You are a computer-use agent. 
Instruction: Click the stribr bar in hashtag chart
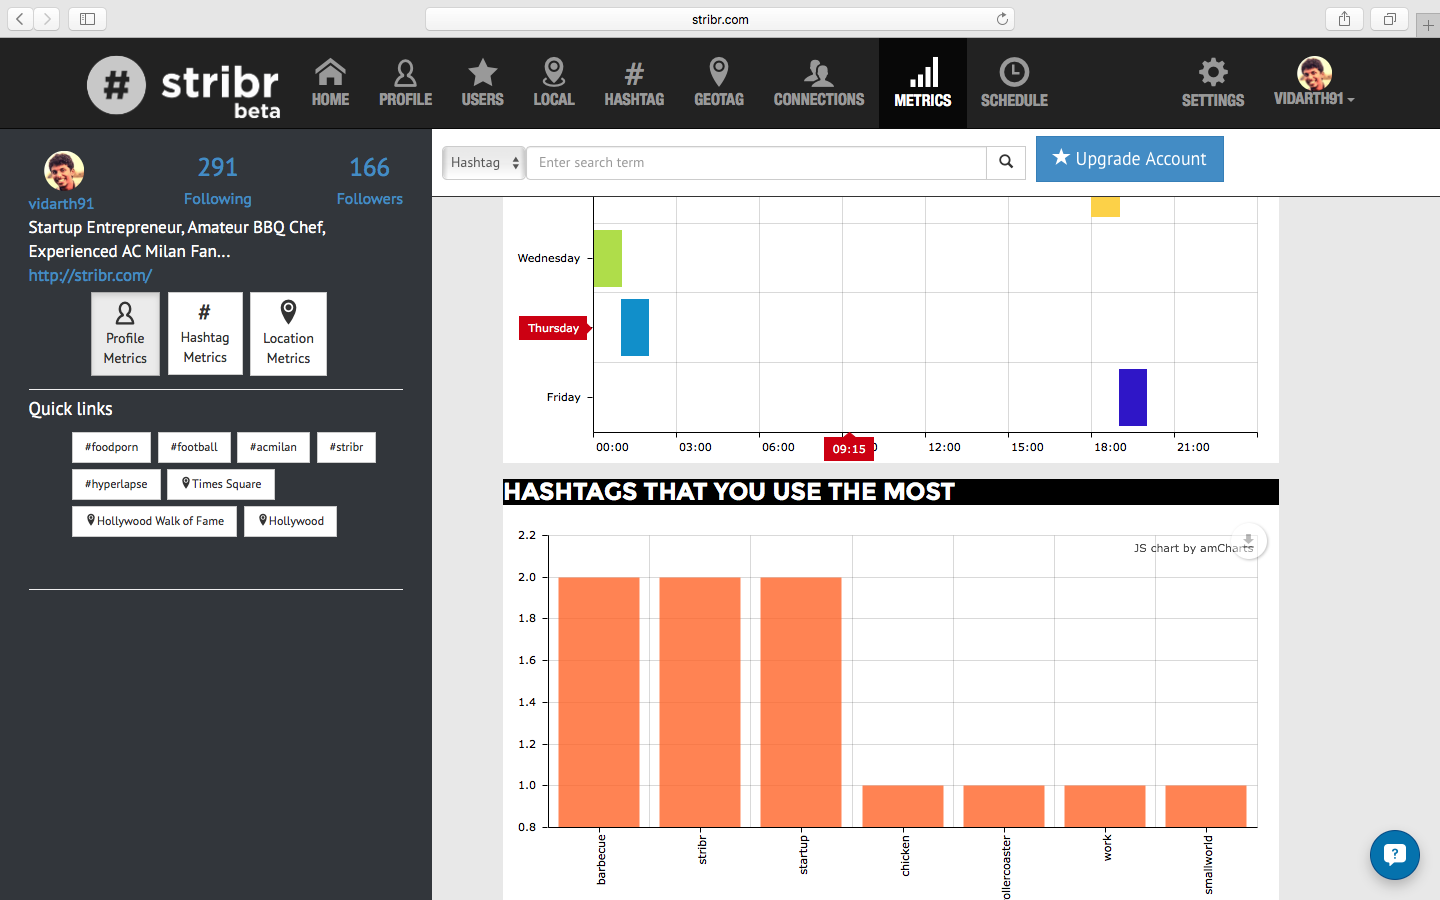700,702
